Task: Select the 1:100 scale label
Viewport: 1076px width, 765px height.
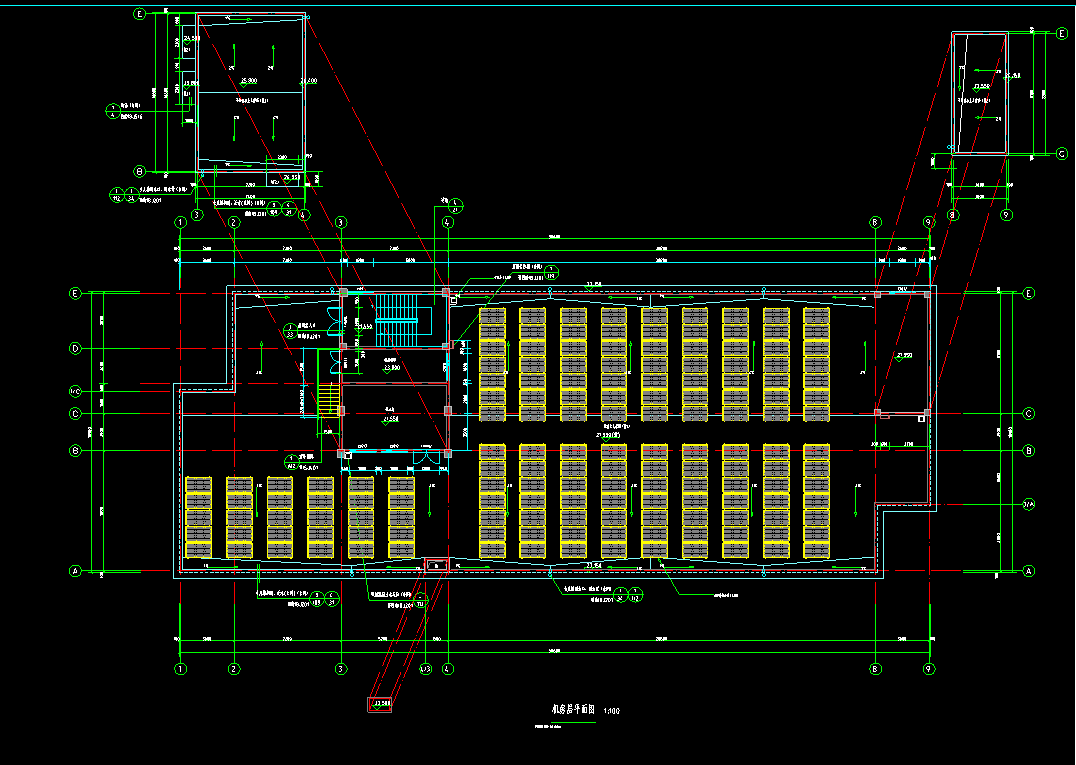Action: (613, 710)
